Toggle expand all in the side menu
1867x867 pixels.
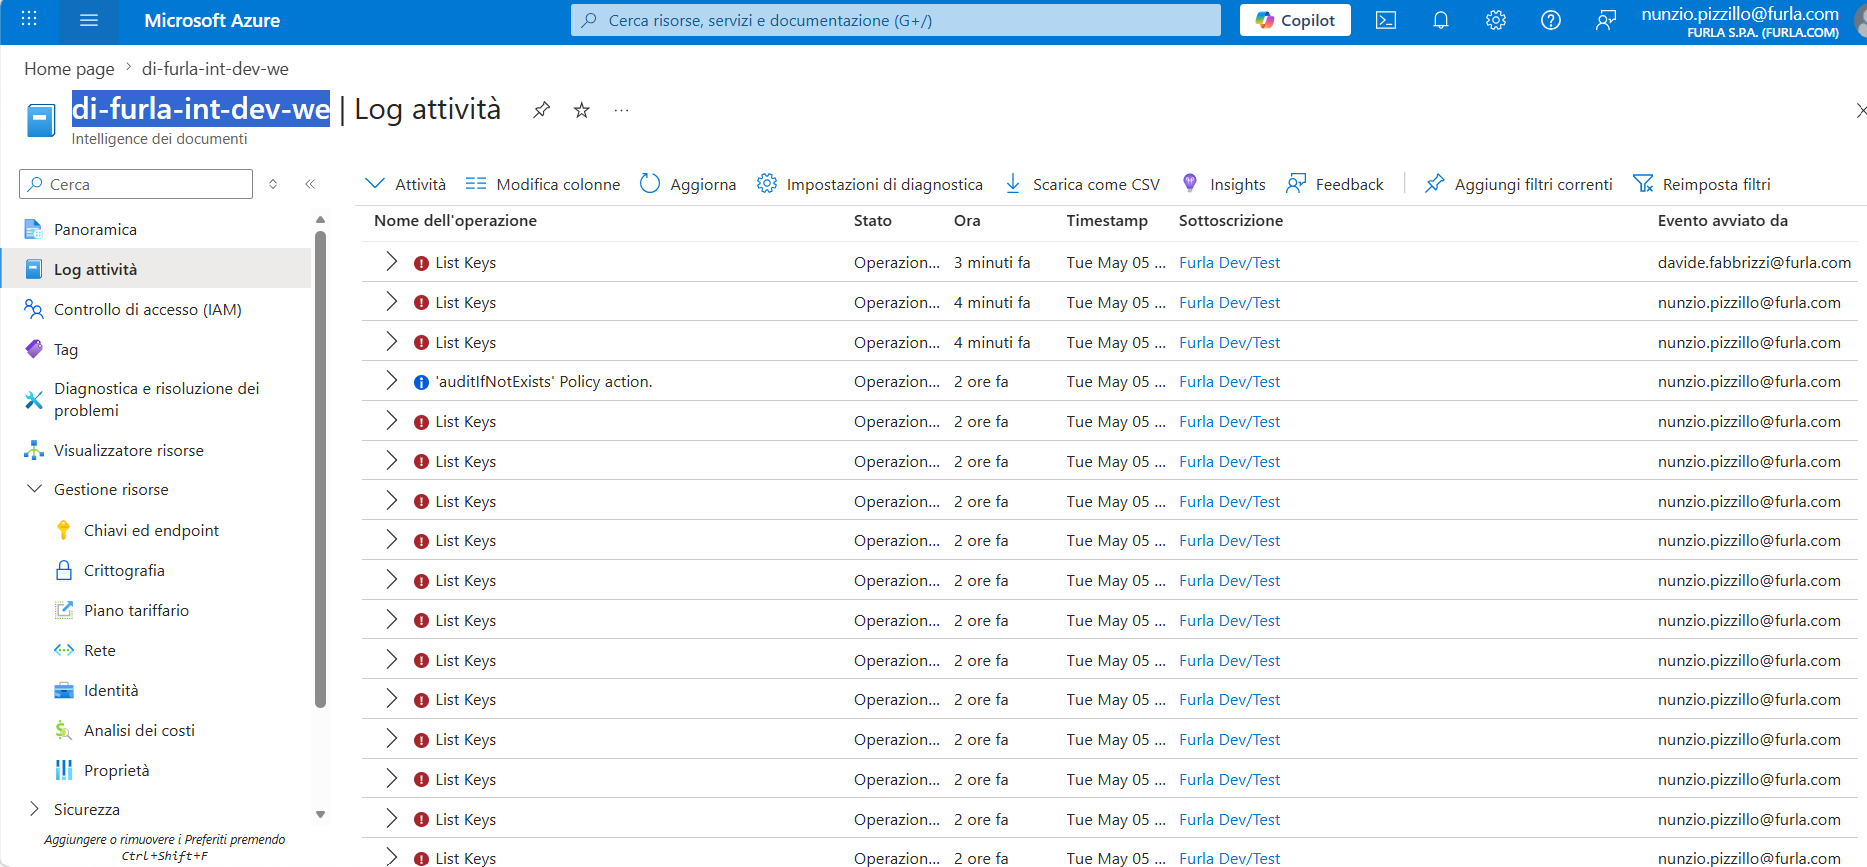point(273,184)
